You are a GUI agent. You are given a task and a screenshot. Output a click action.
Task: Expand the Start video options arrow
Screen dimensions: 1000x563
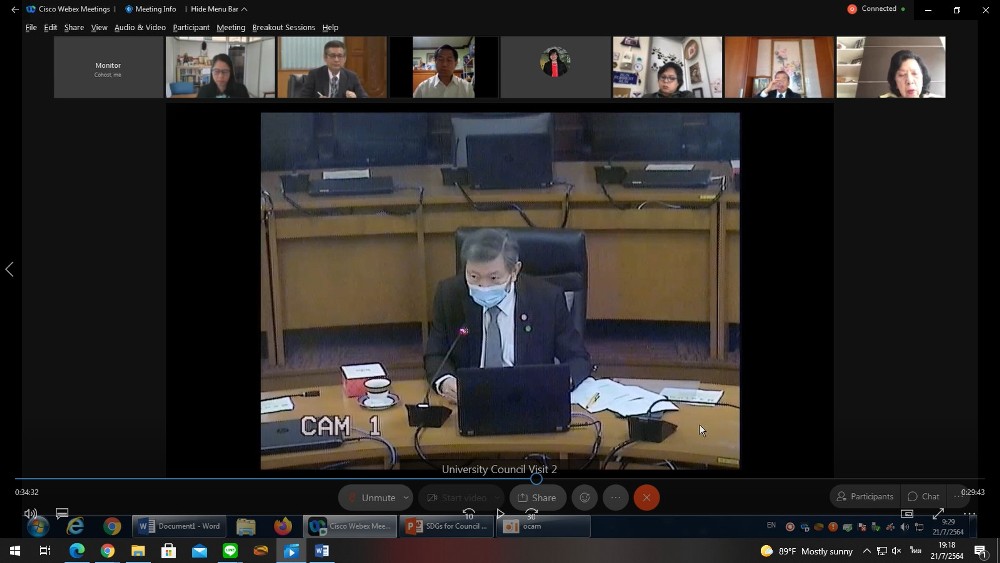[x=496, y=497]
